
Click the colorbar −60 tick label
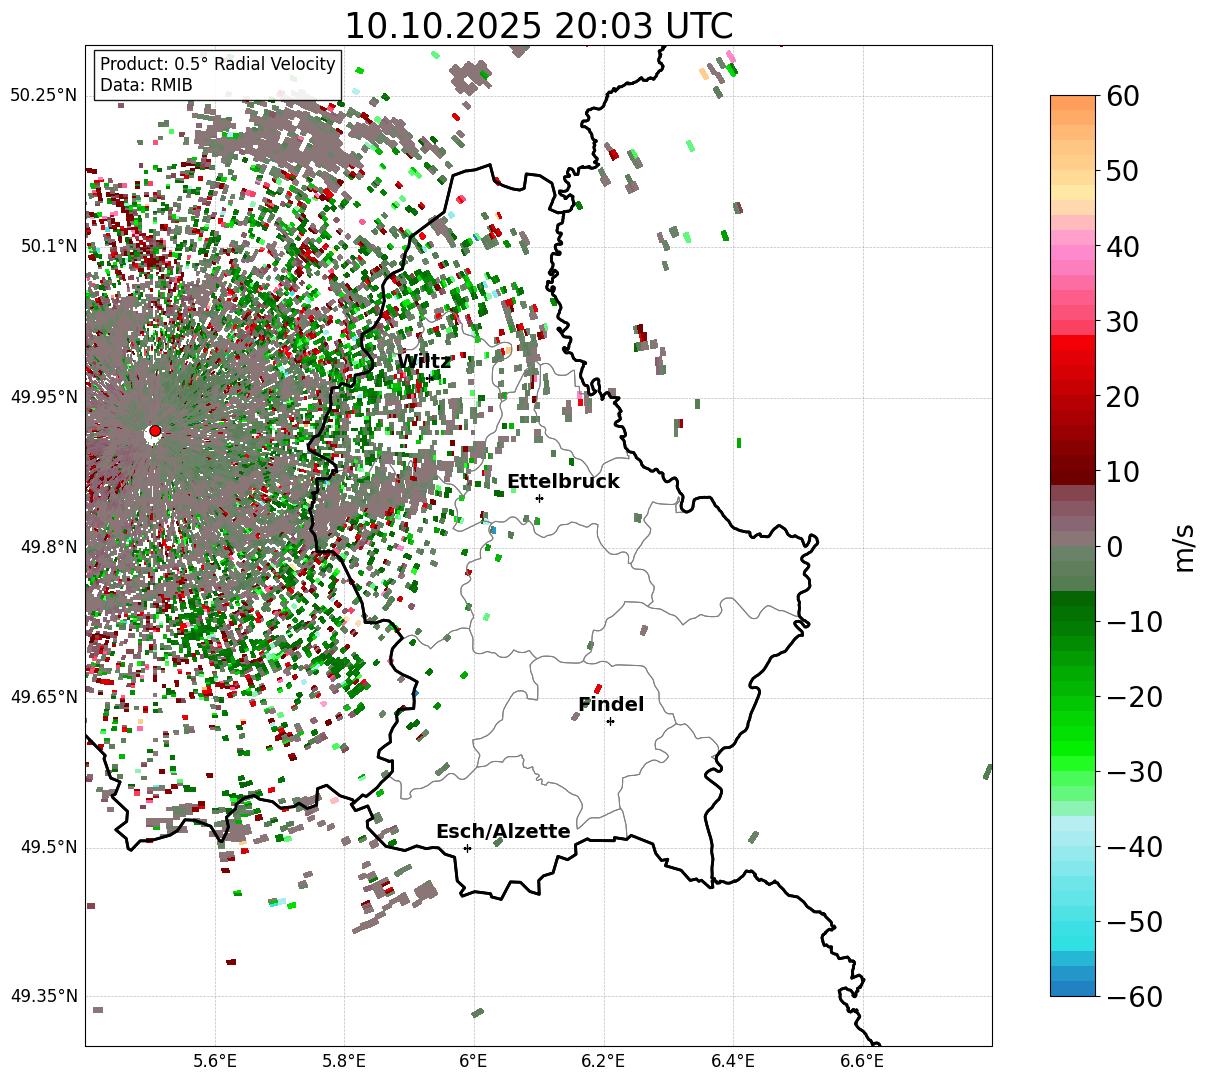pyautogui.click(x=1134, y=996)
